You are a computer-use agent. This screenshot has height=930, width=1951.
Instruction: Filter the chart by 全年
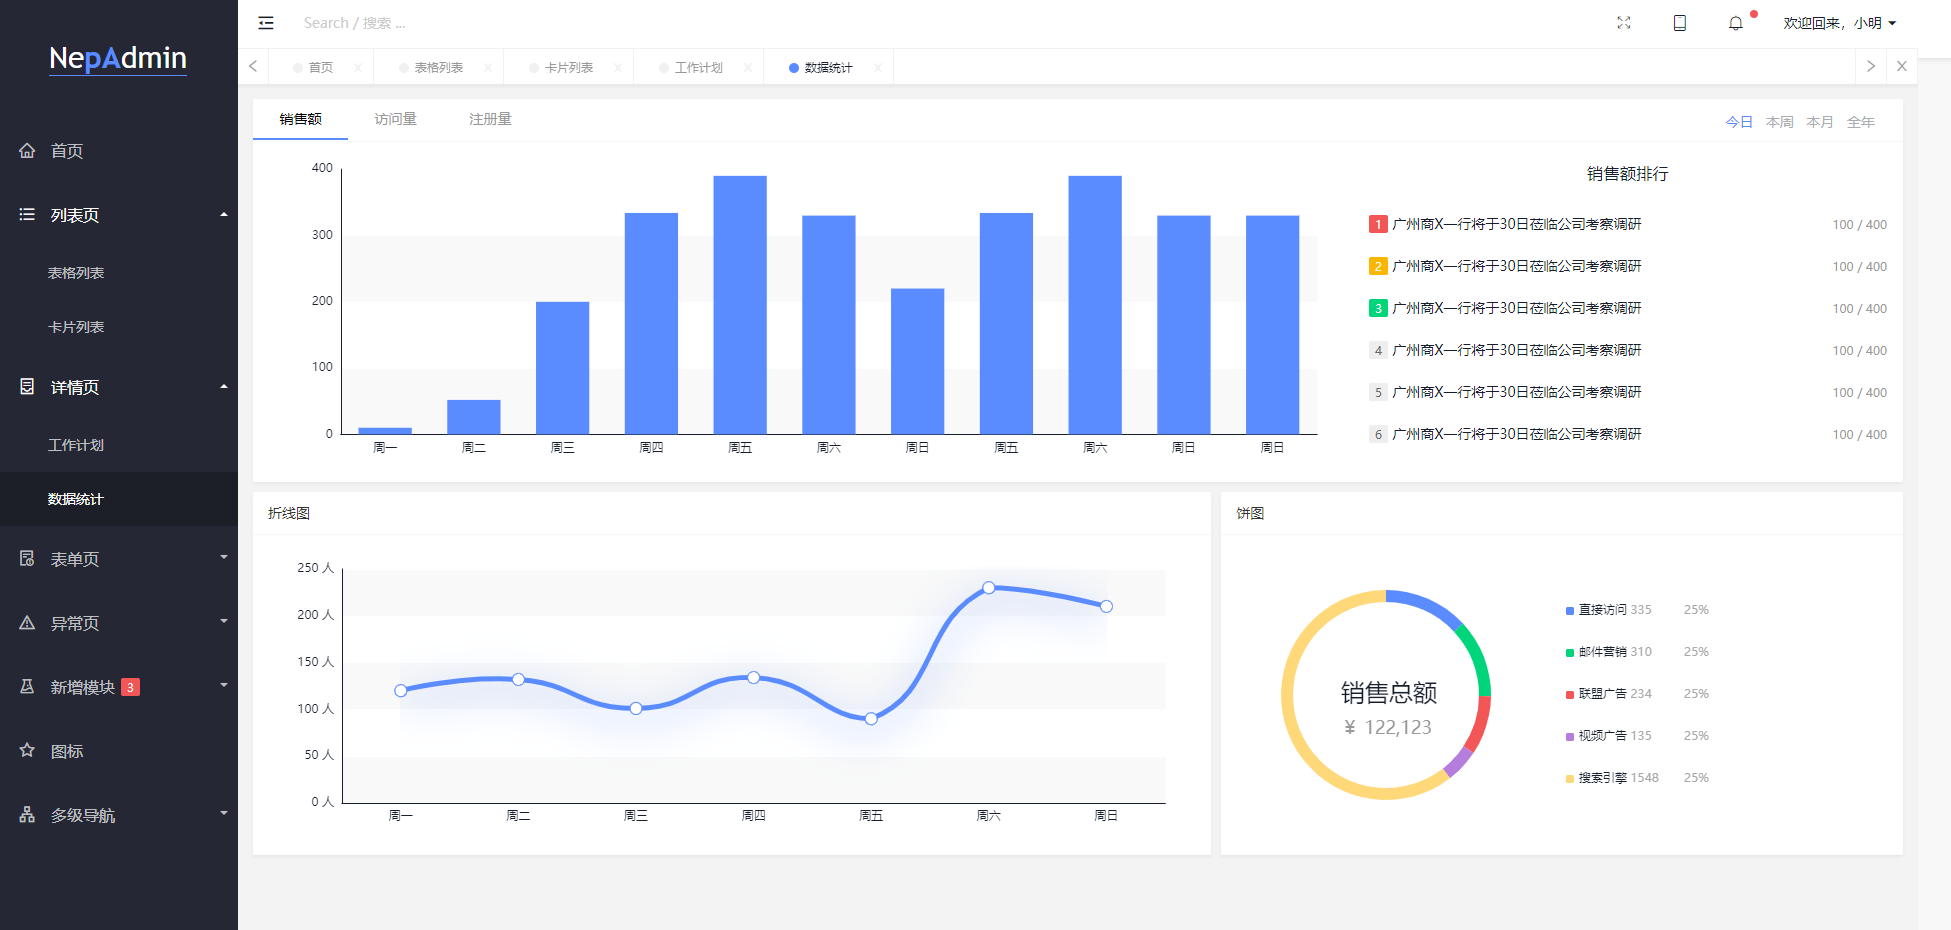[x=1861, y=122]
